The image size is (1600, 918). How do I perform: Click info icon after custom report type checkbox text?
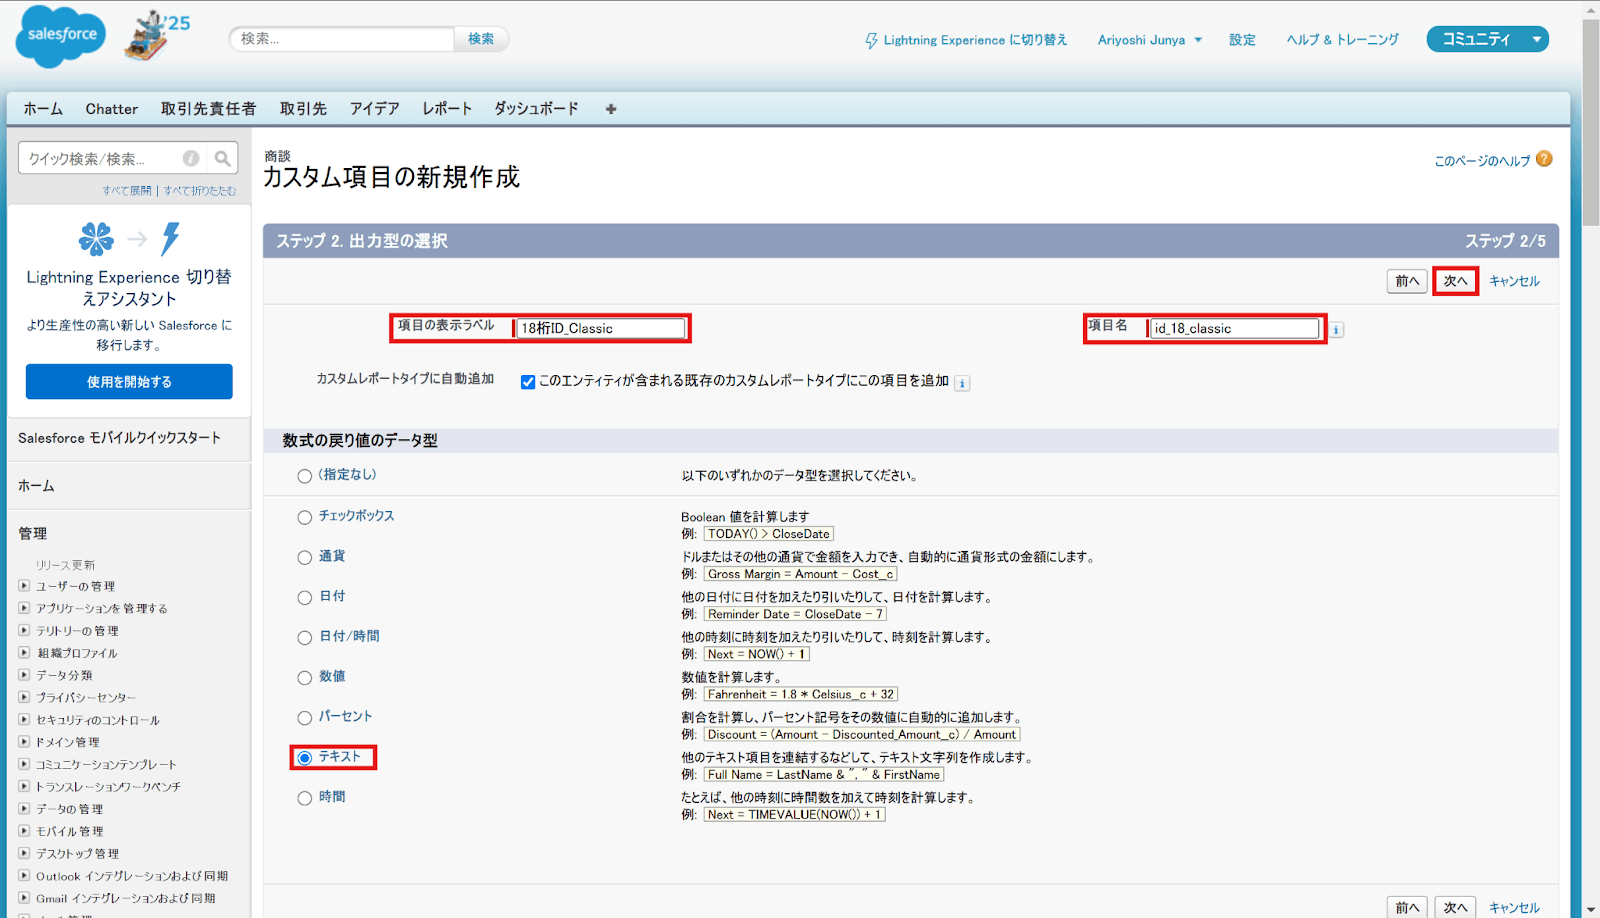coord(961,382)
